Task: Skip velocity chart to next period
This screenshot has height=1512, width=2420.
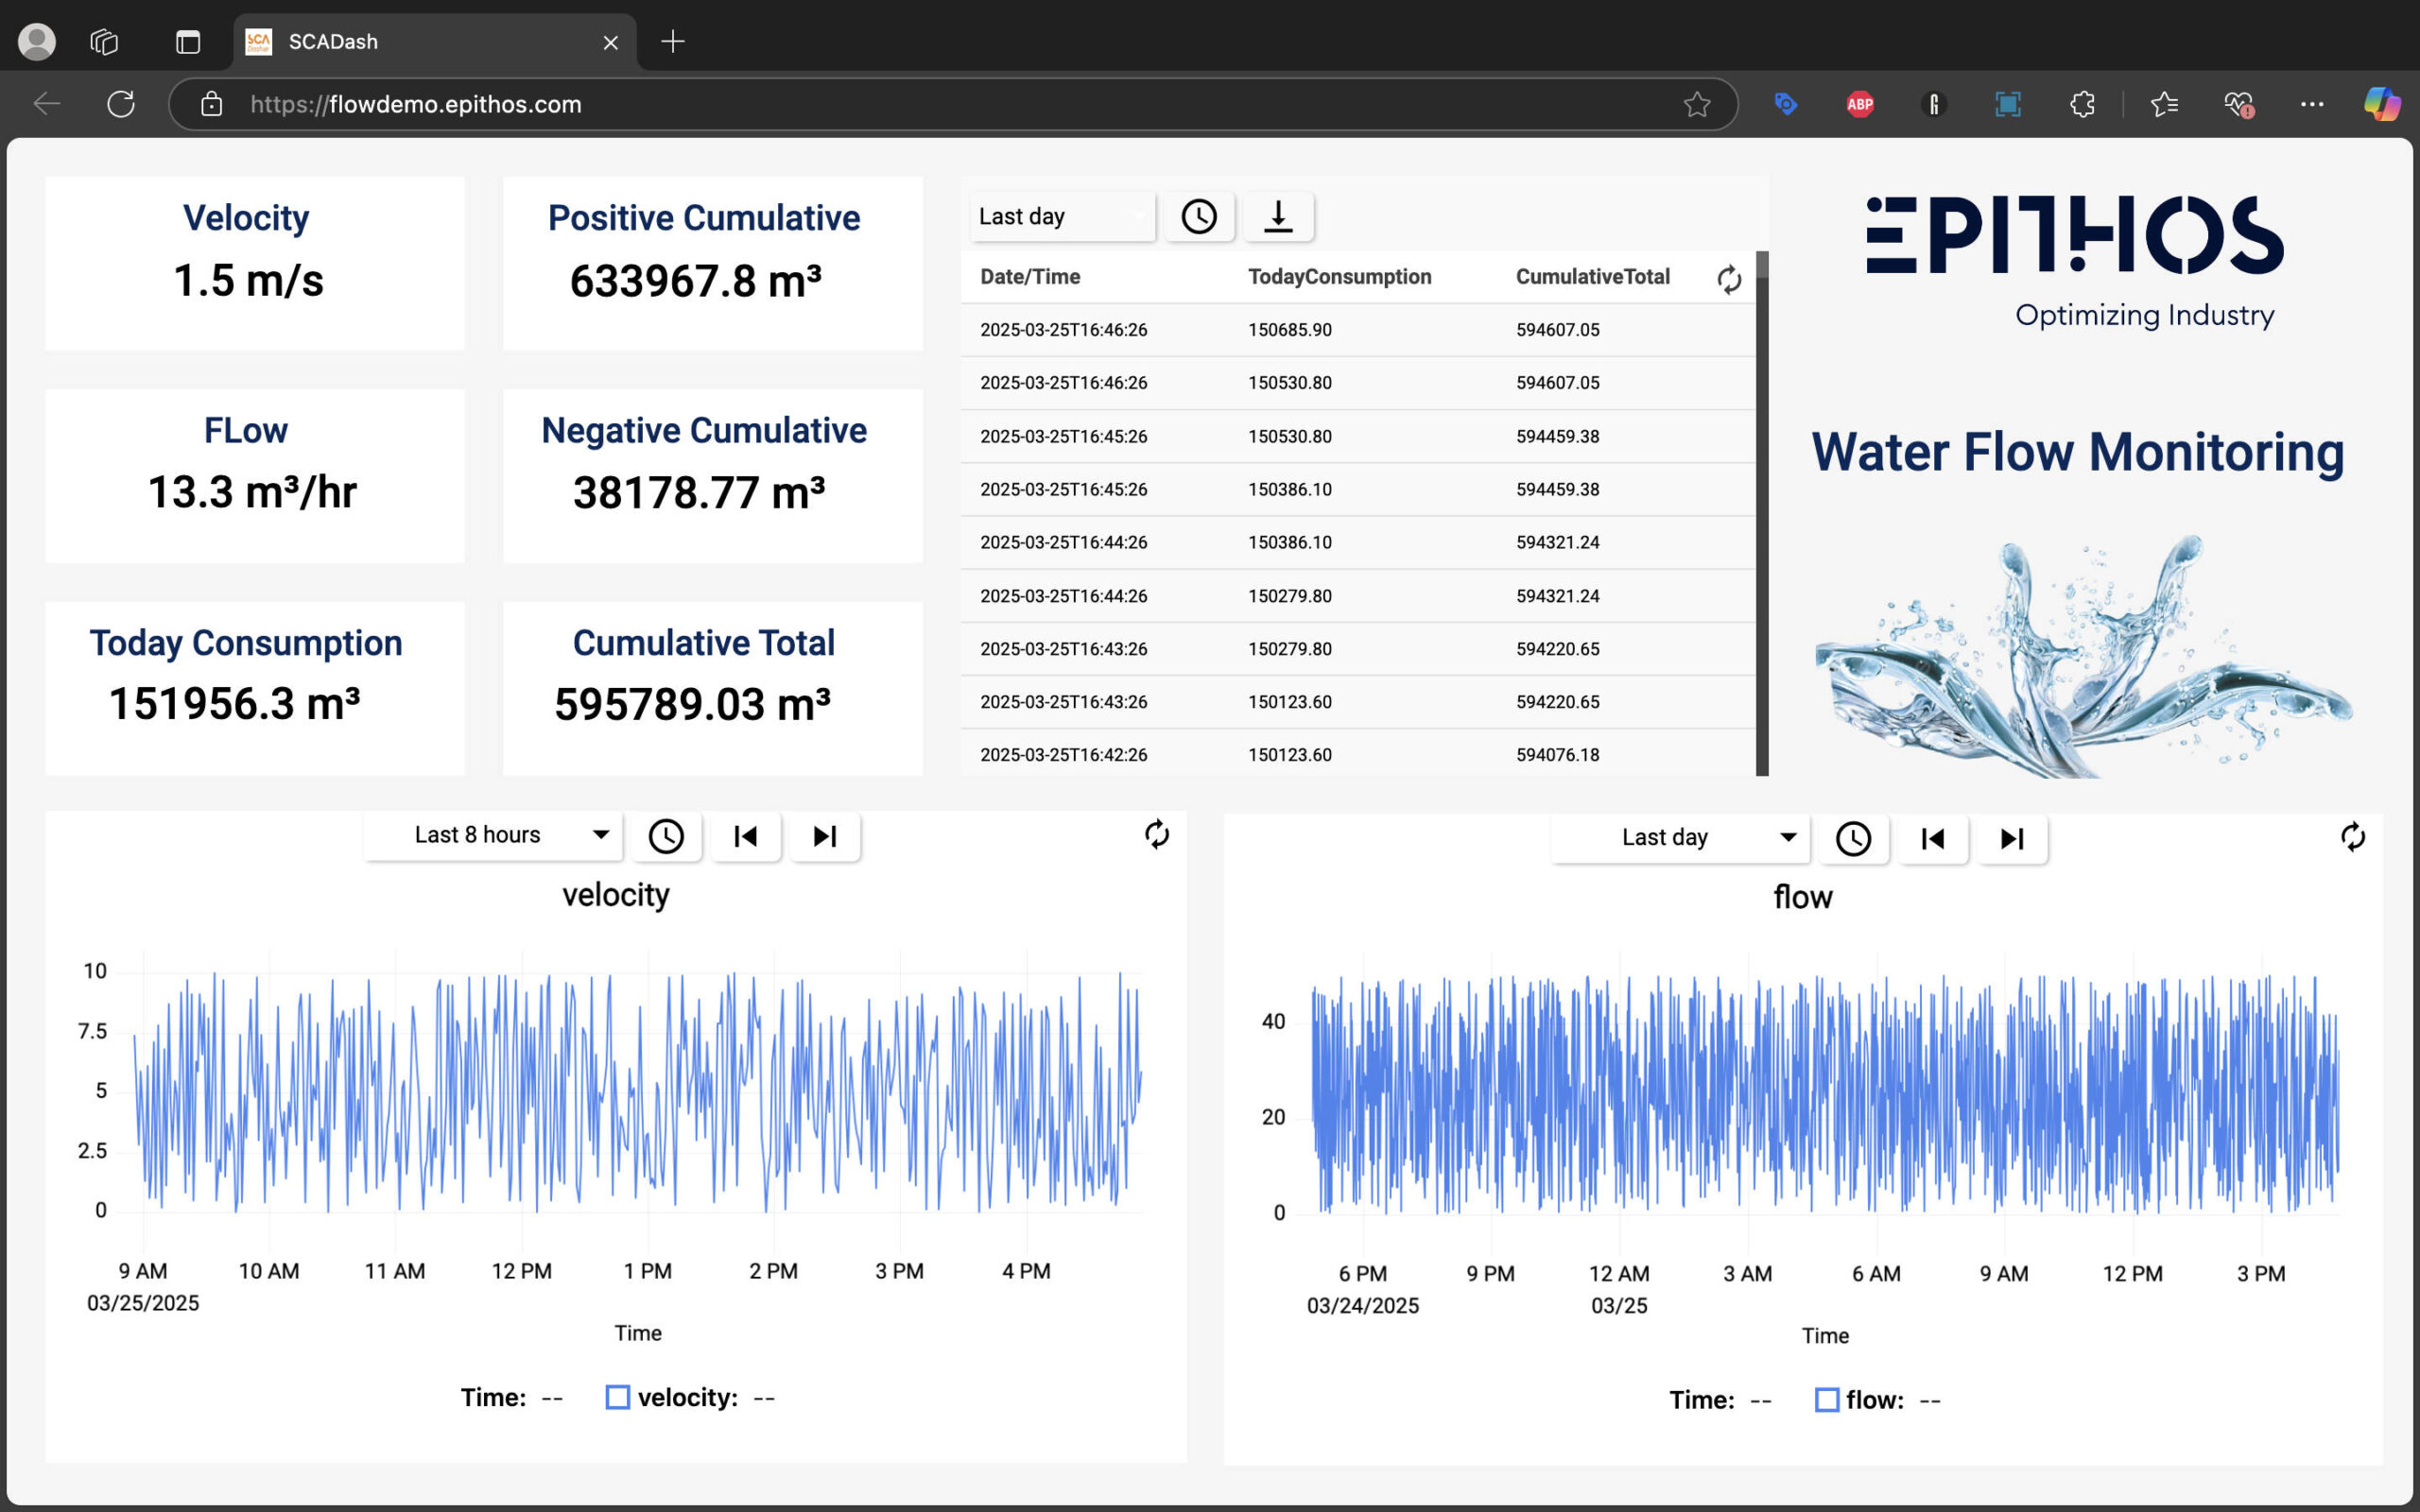Action: pyautogui.click(x=824, y=836)
